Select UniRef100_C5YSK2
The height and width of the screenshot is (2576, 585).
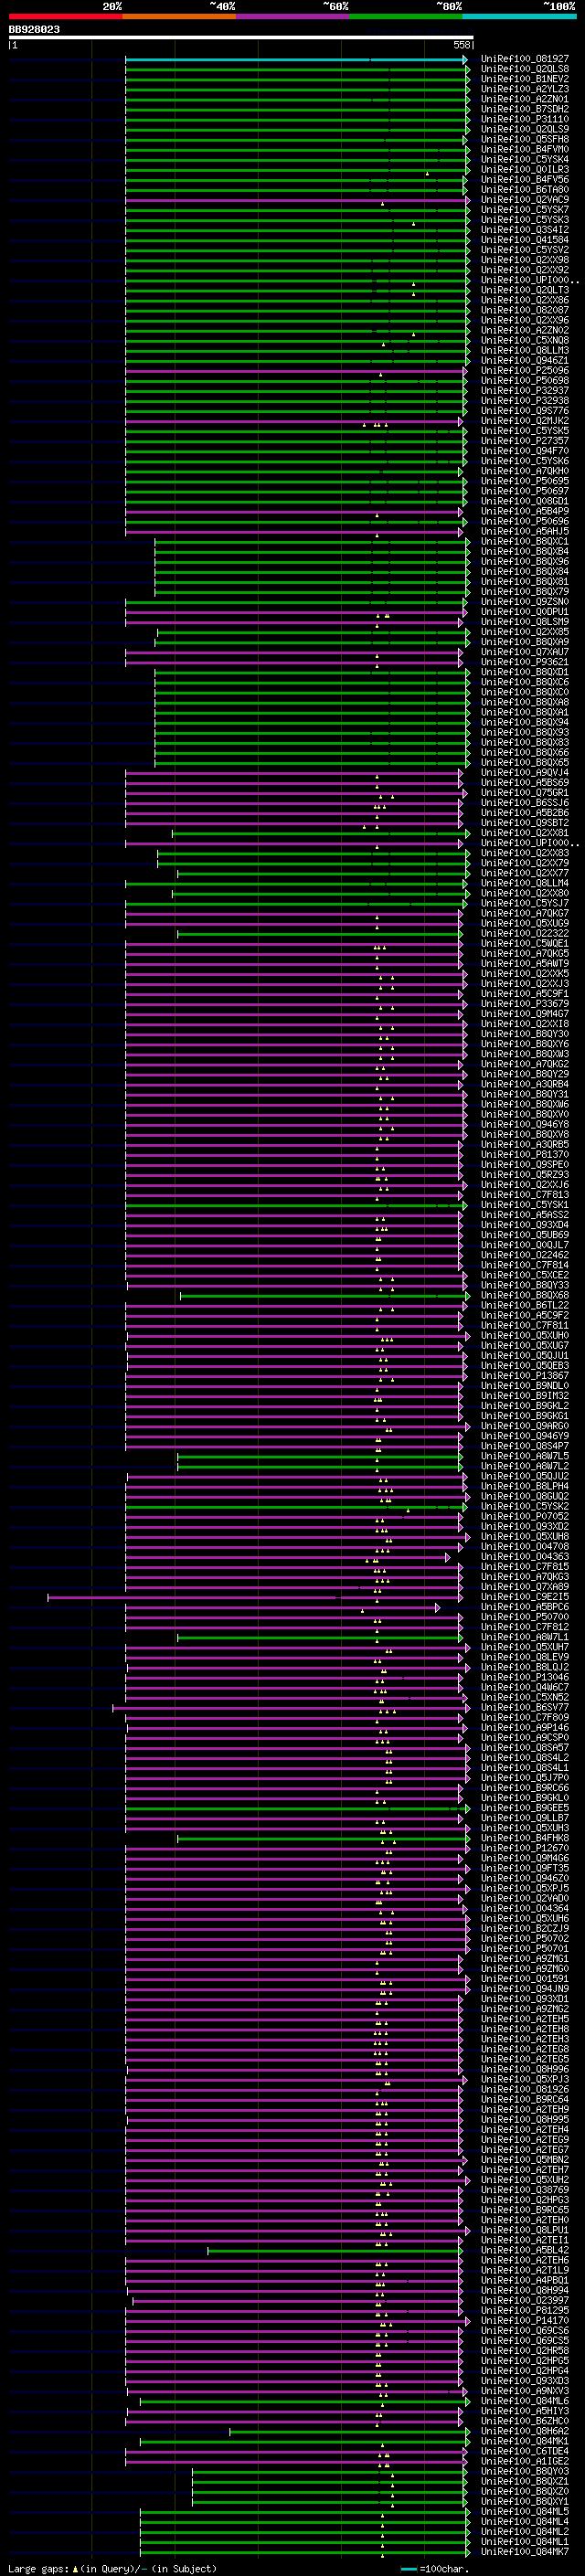pyautogui.click(x=525, y=1506)
